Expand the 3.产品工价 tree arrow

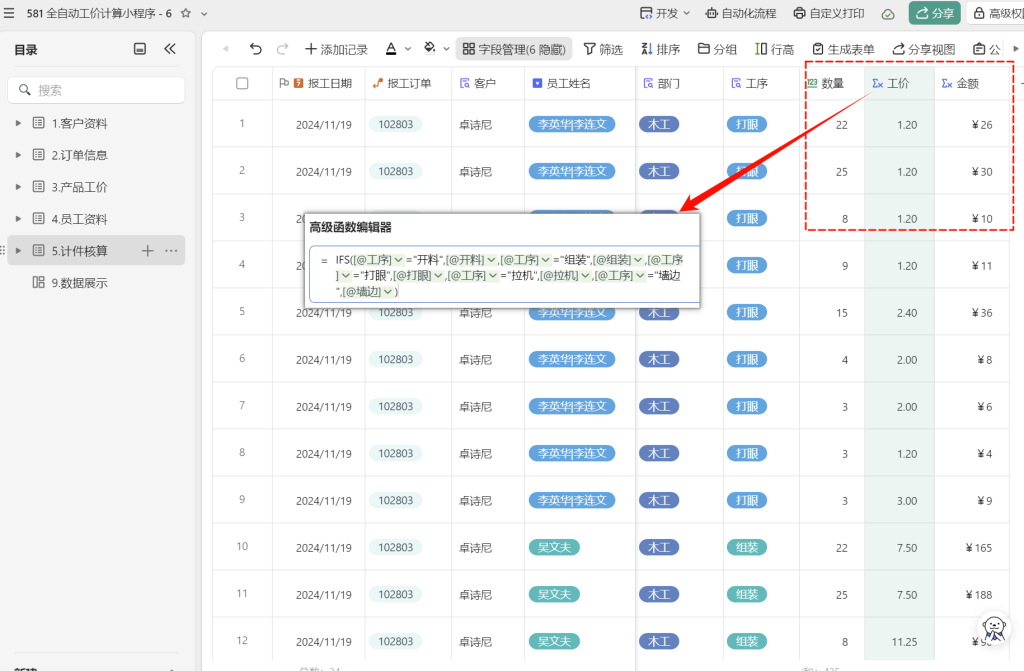pos(18,187)
